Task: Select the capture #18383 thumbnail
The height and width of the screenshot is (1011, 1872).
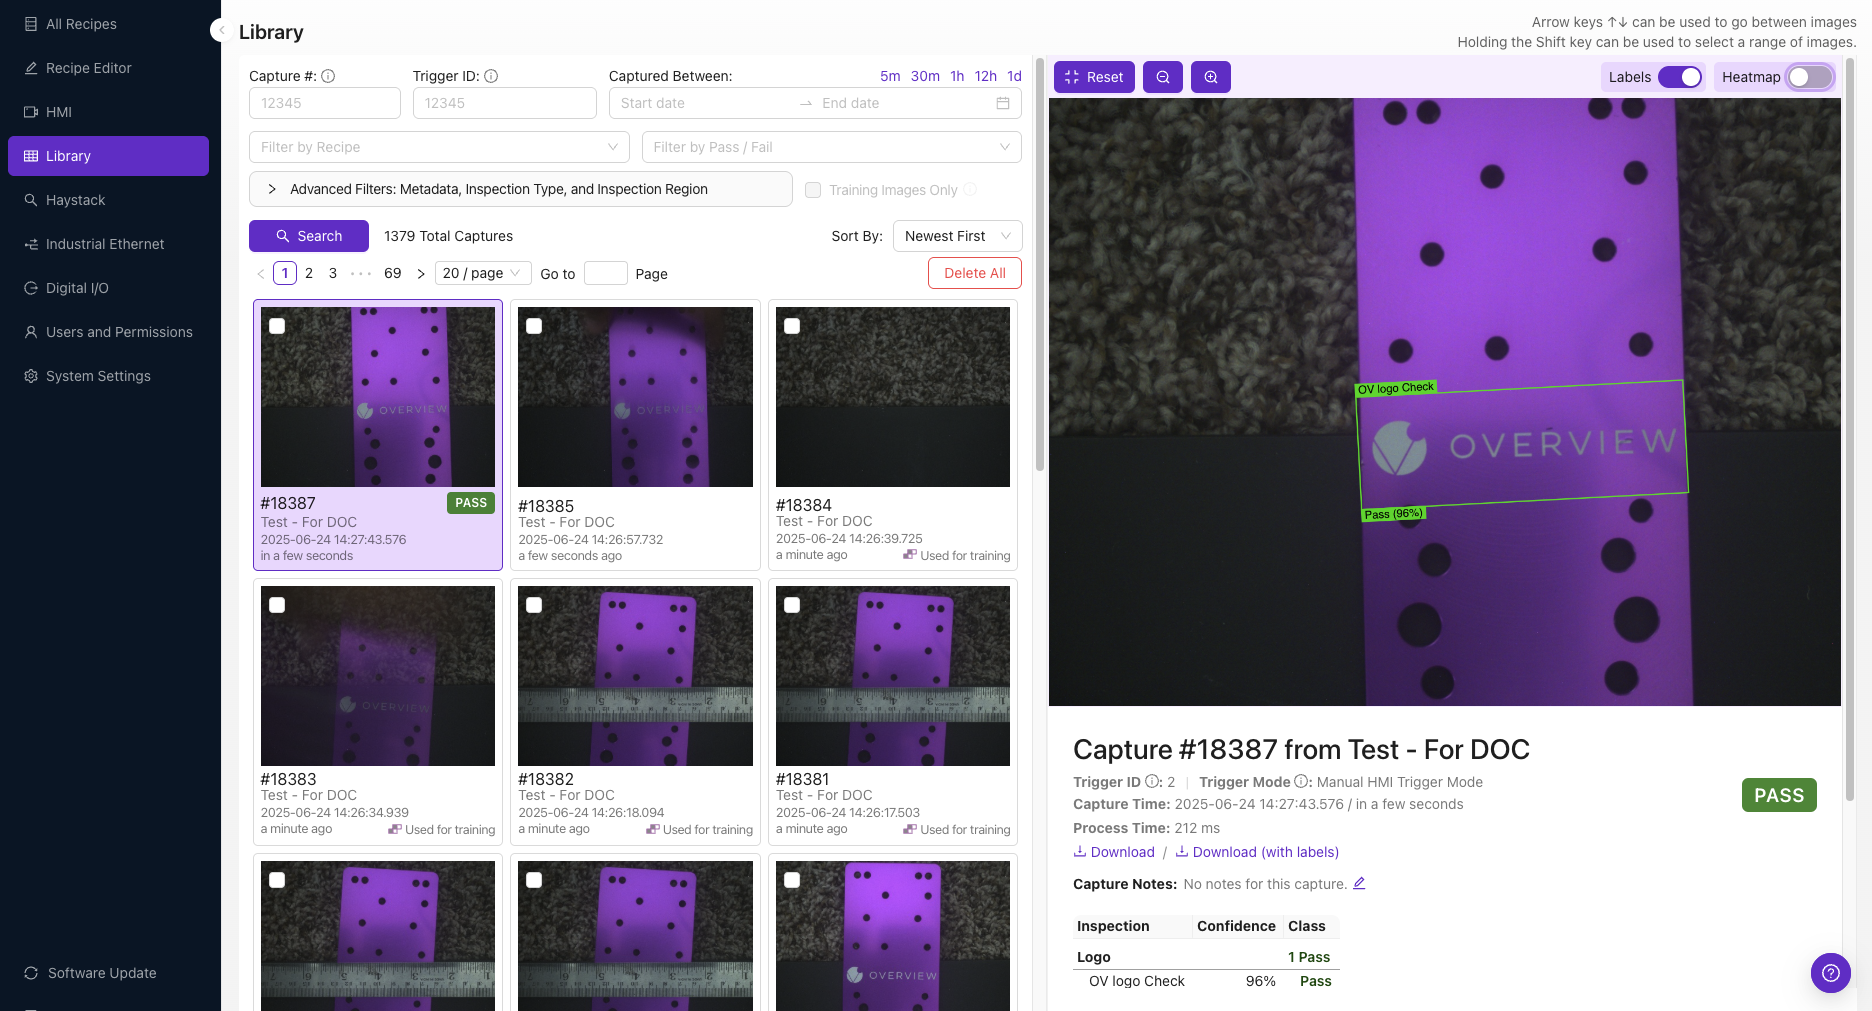Action: pos(378,676)
